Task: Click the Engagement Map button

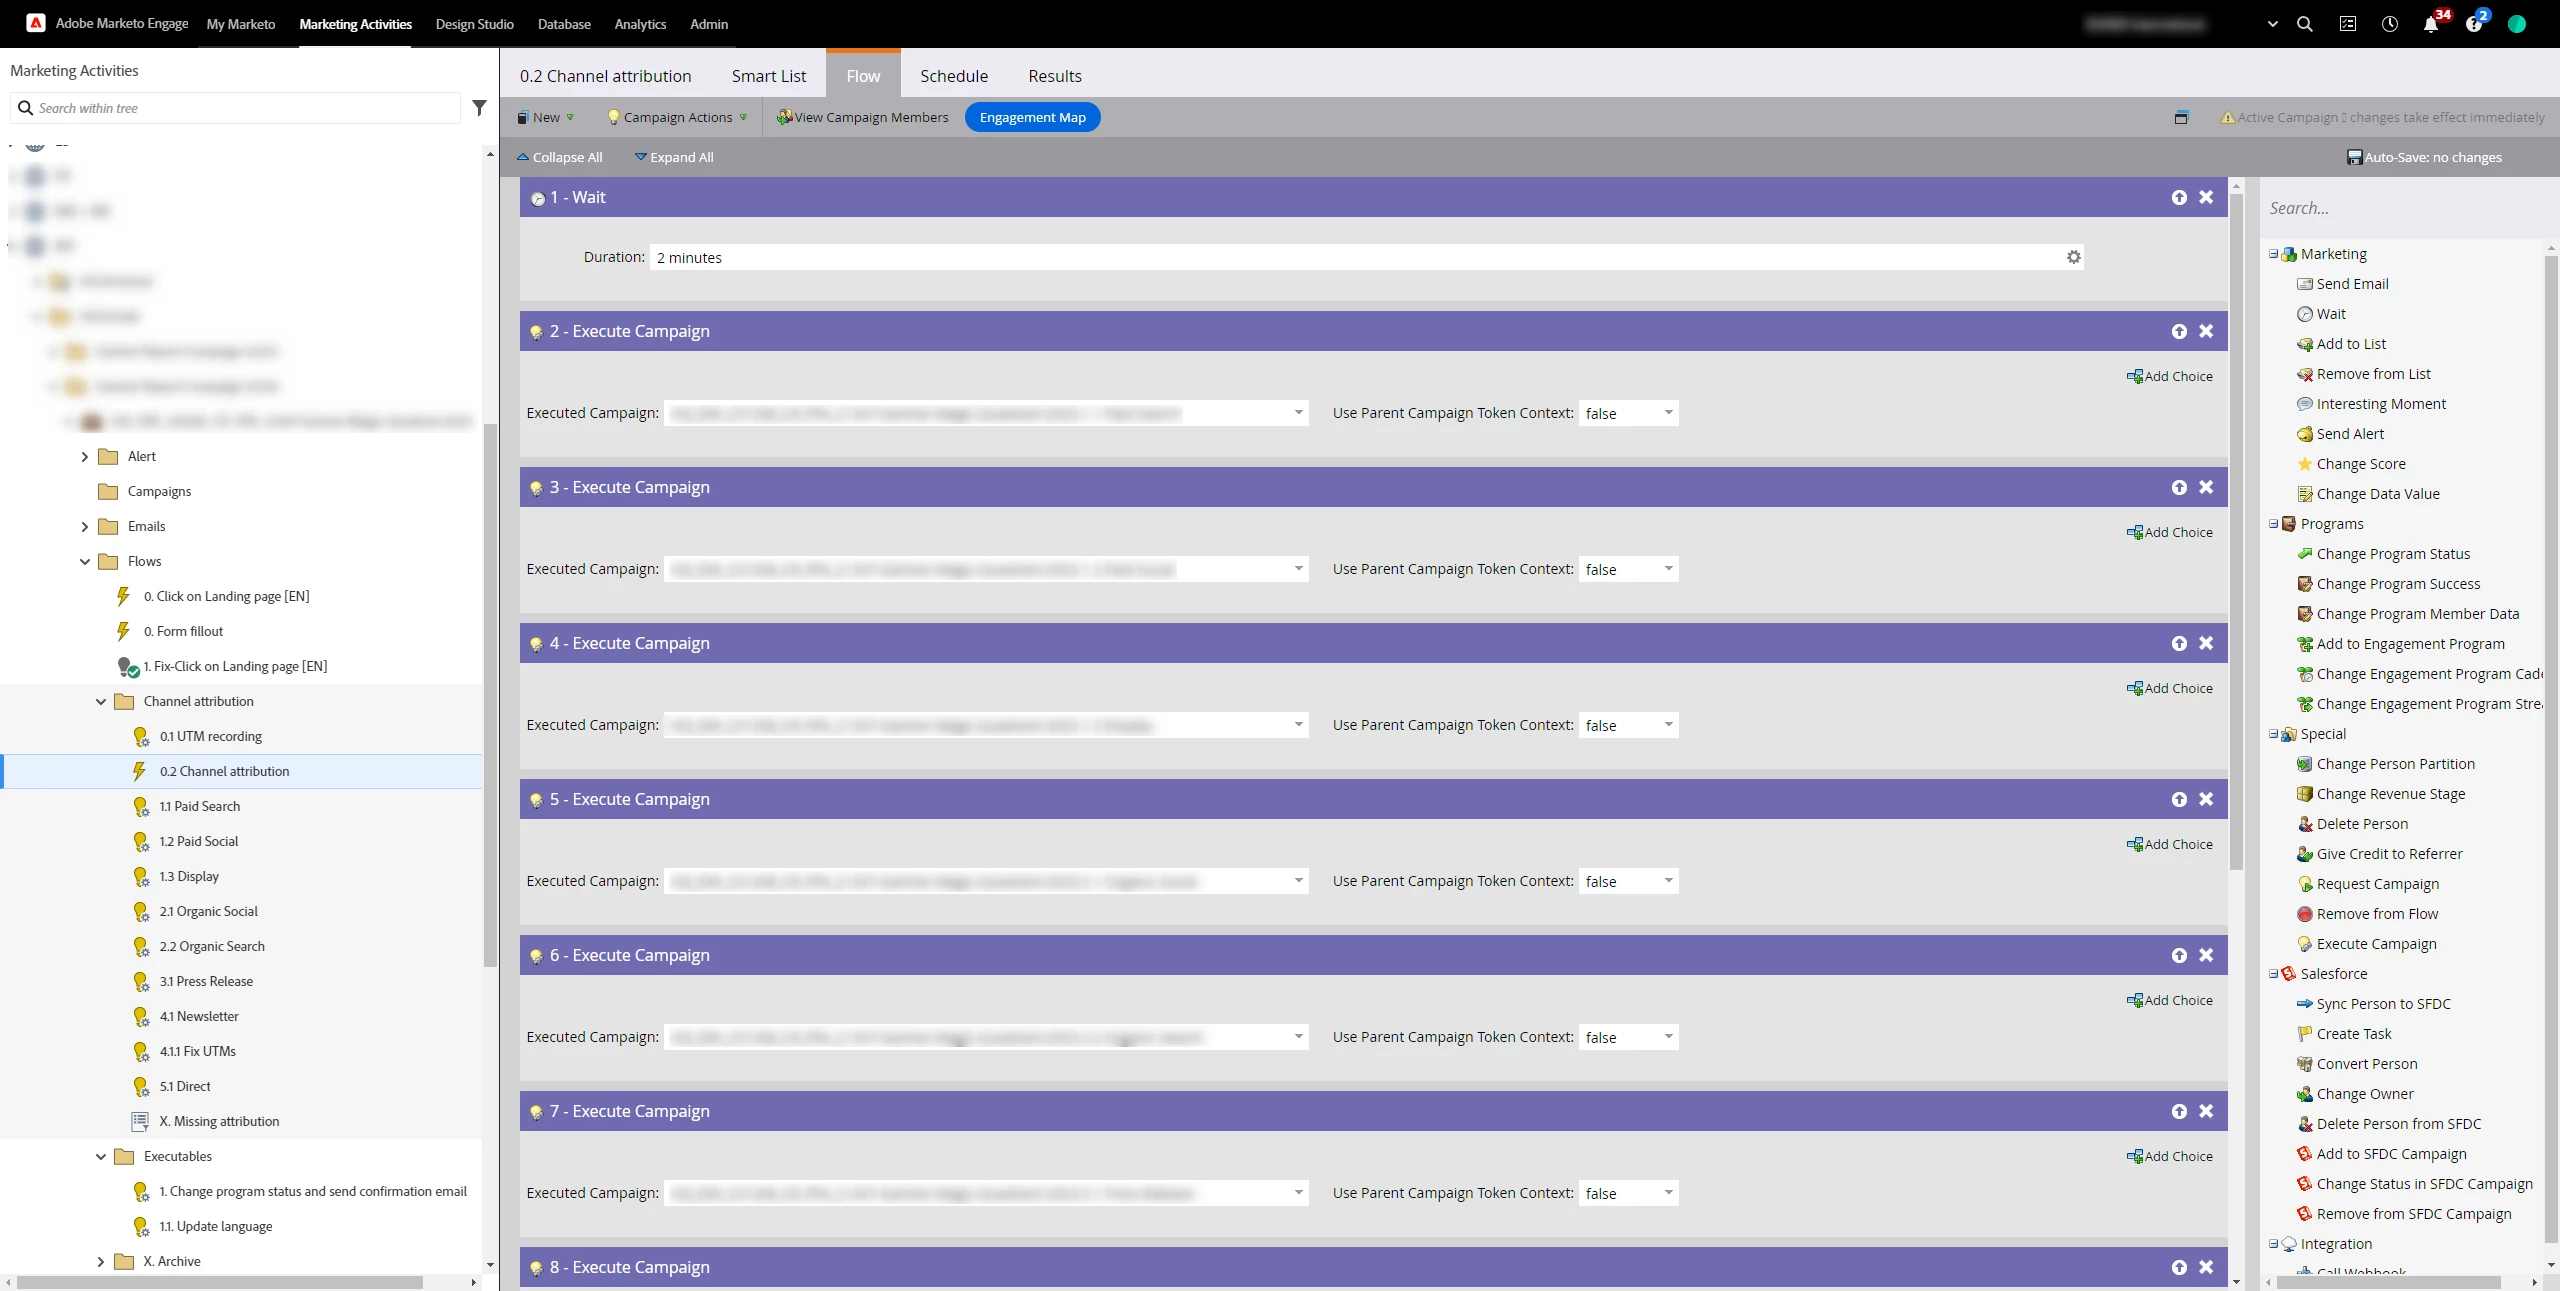Action: [x=1032, y=117]
